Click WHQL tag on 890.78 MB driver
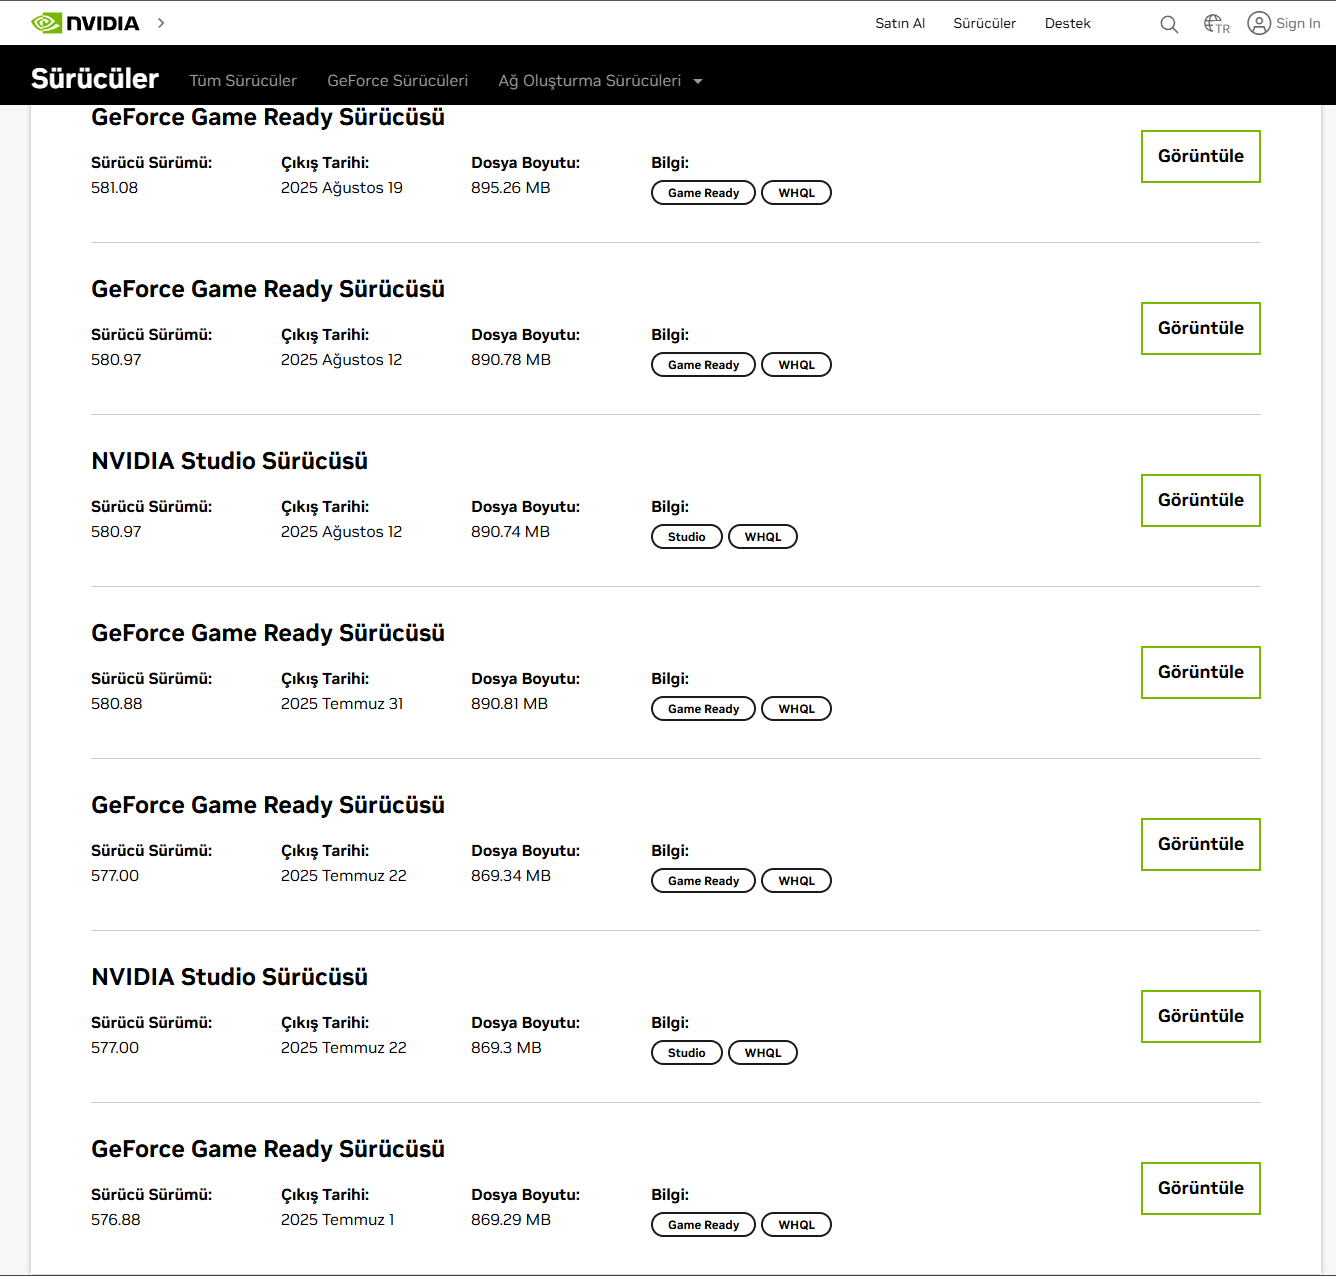The image size is (1336, 1276). 796,365
